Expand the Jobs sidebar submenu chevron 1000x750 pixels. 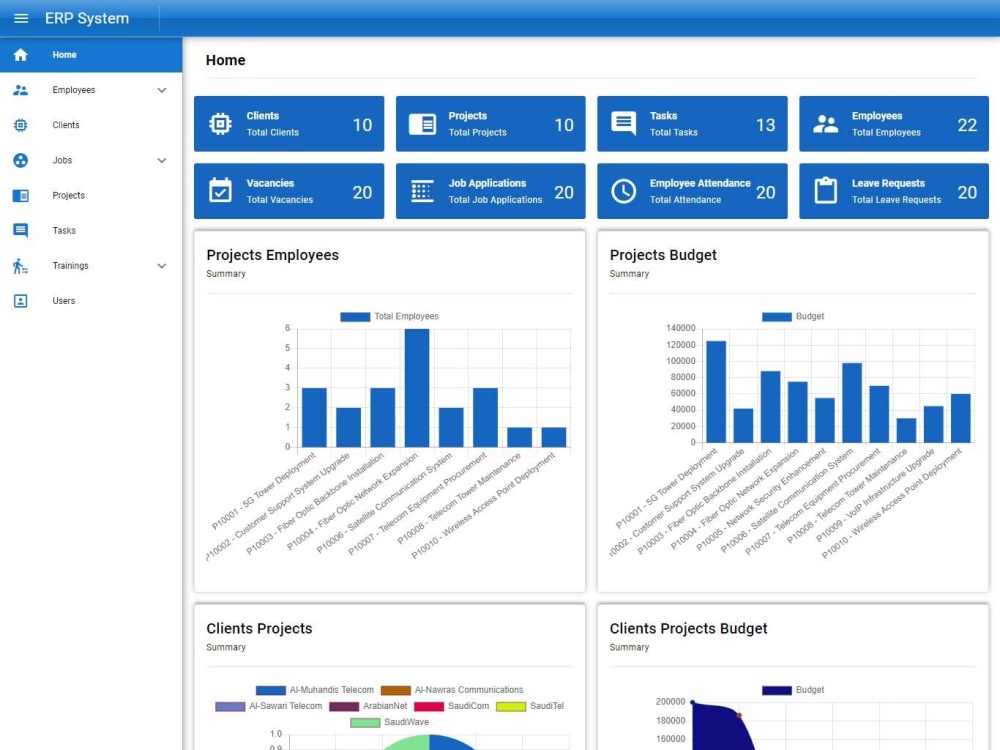[162, 160]
